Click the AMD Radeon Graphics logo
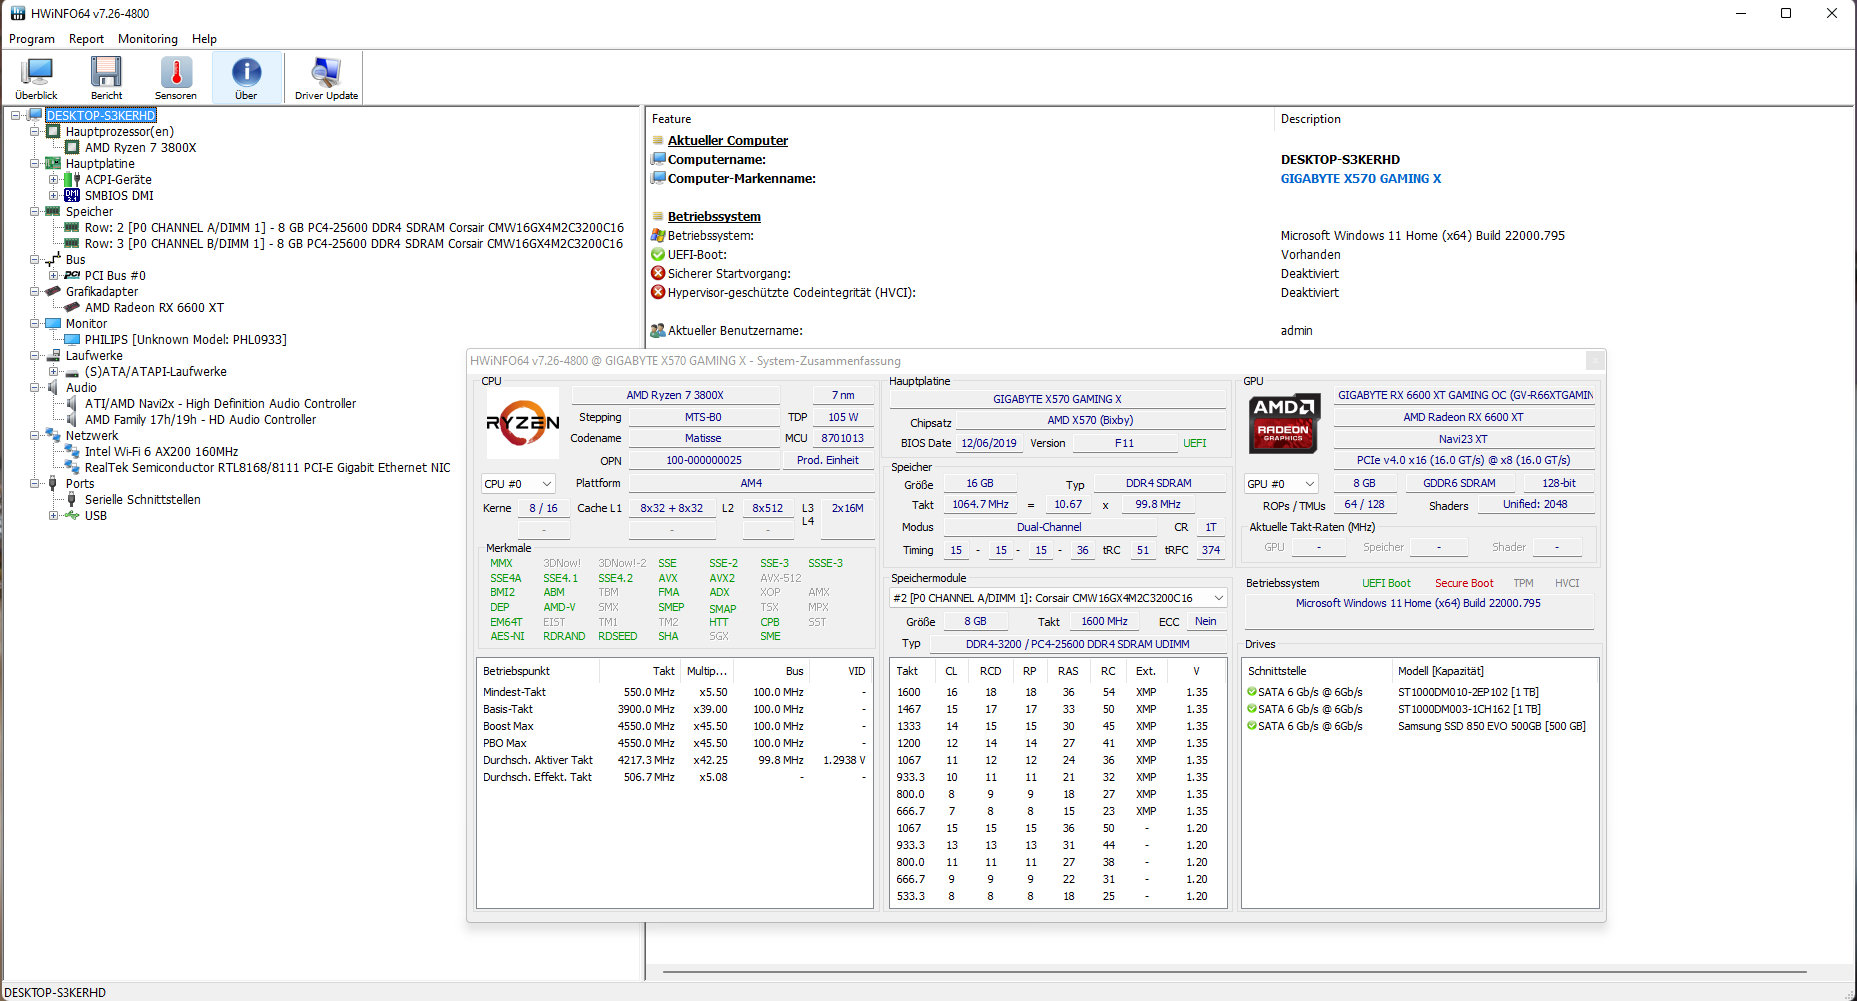 click(x=1283, y=423)
